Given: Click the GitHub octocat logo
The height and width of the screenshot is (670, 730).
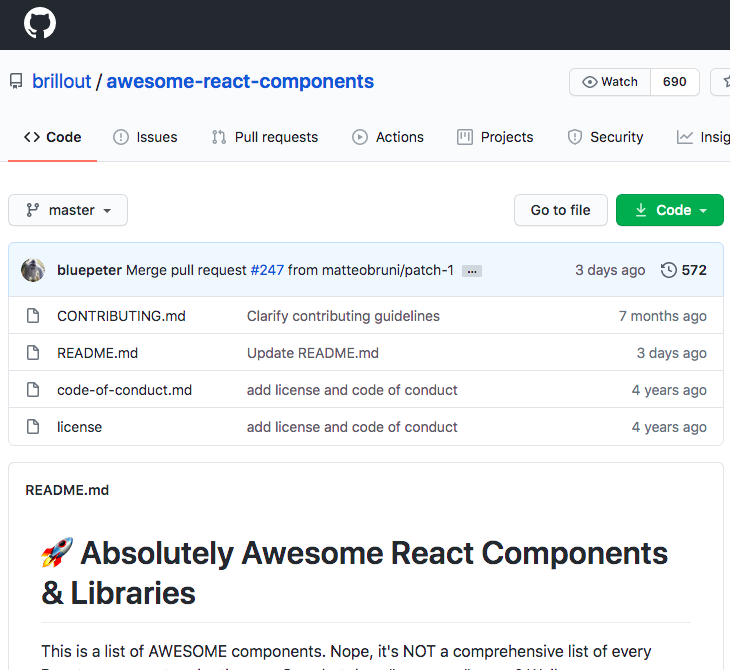Looking at the screenshot, I should coord(40,23).
